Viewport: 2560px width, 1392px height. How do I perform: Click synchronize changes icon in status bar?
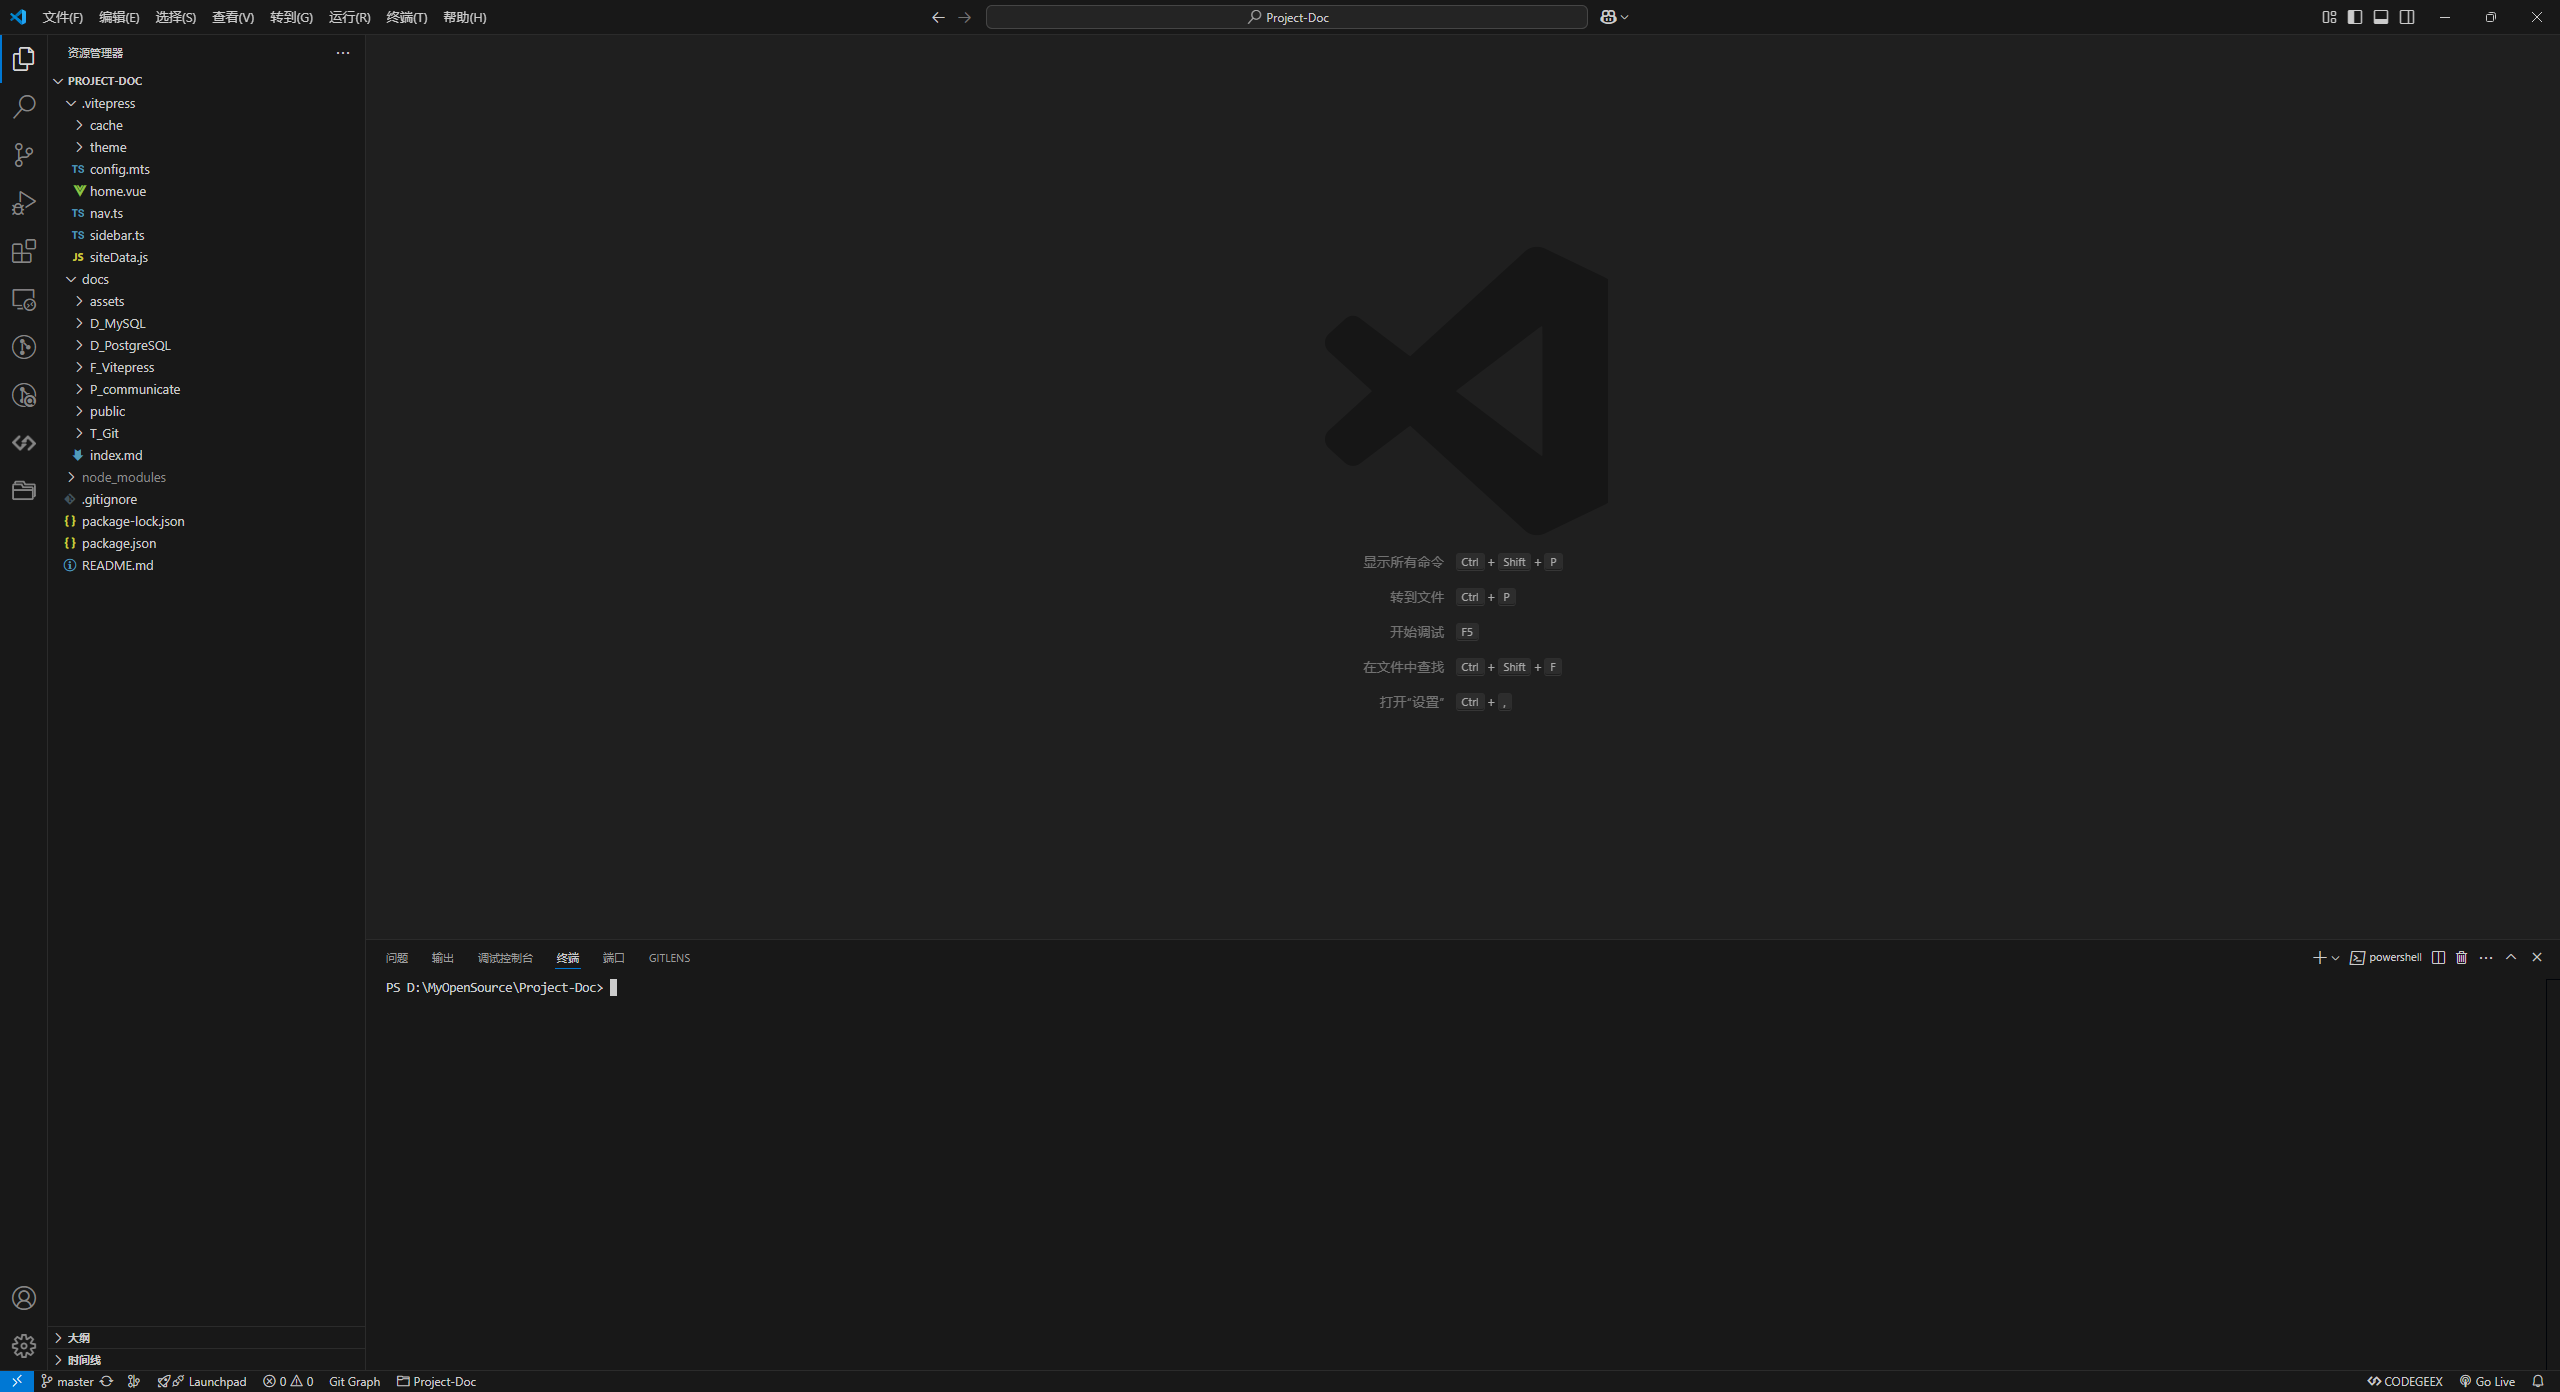pyautogui.click(x=106, y=1381)
